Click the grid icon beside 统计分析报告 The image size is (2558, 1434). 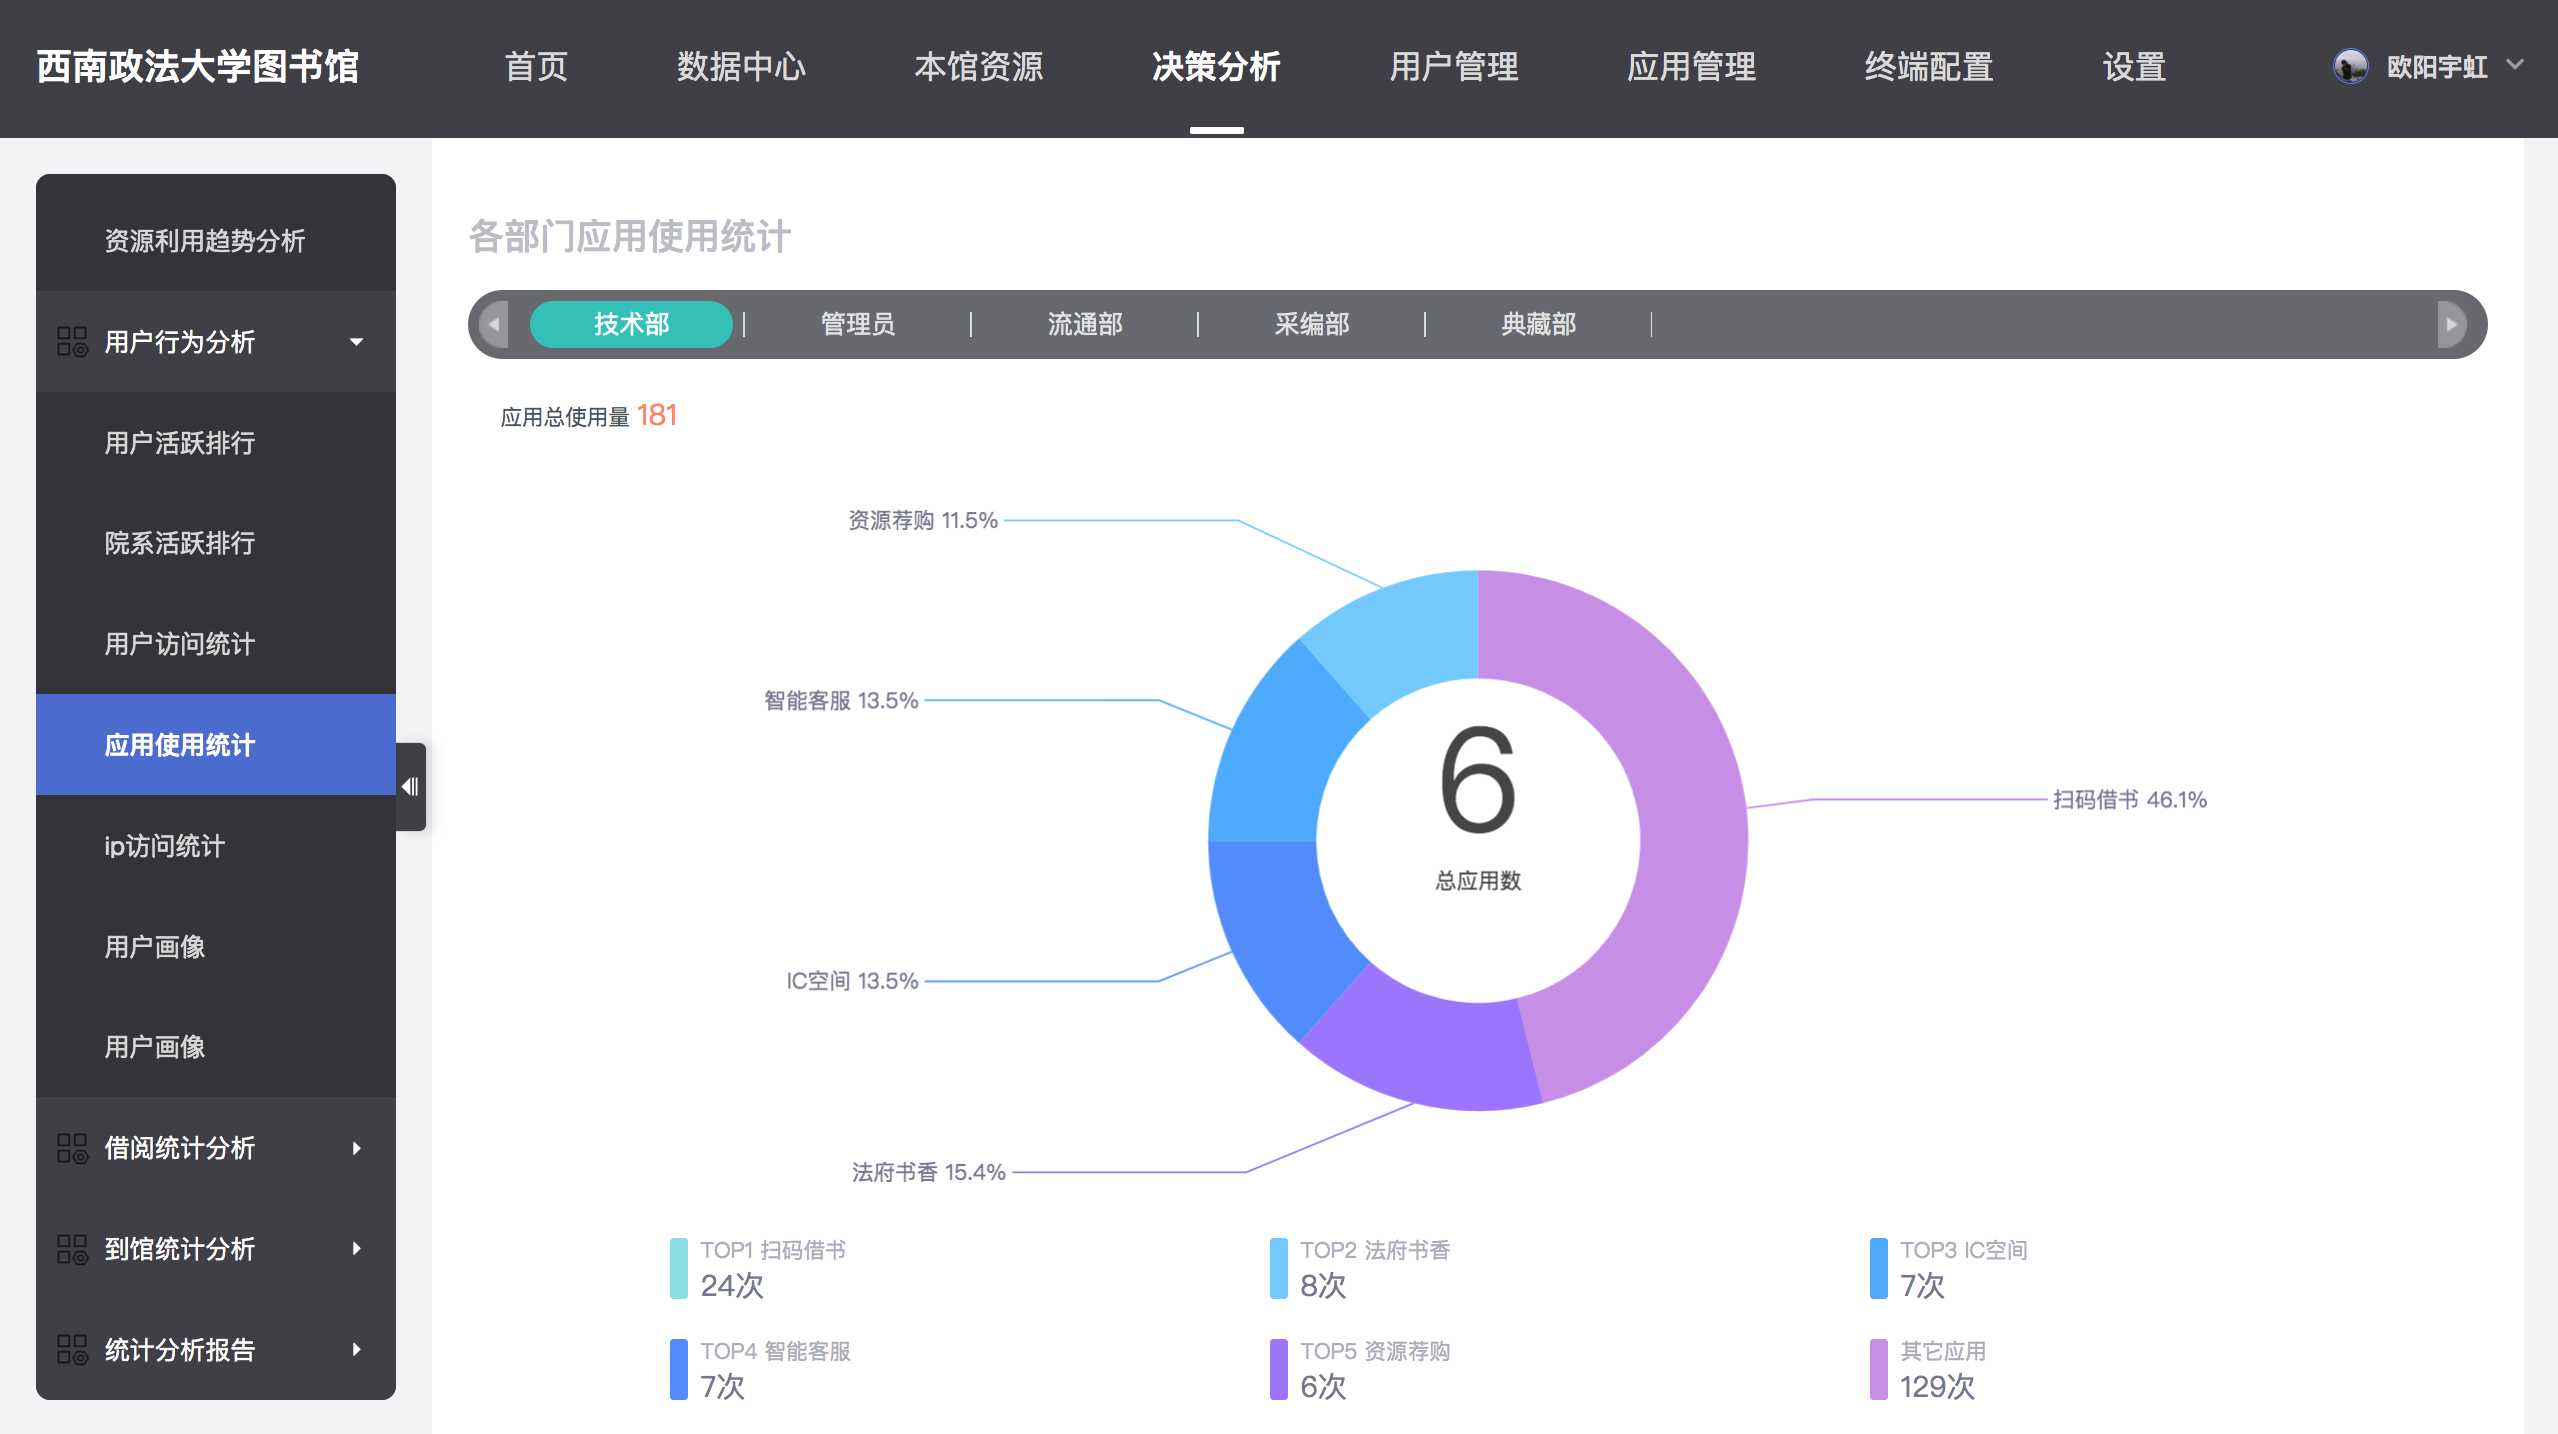pyautogui.click(x=72, y=1350)
